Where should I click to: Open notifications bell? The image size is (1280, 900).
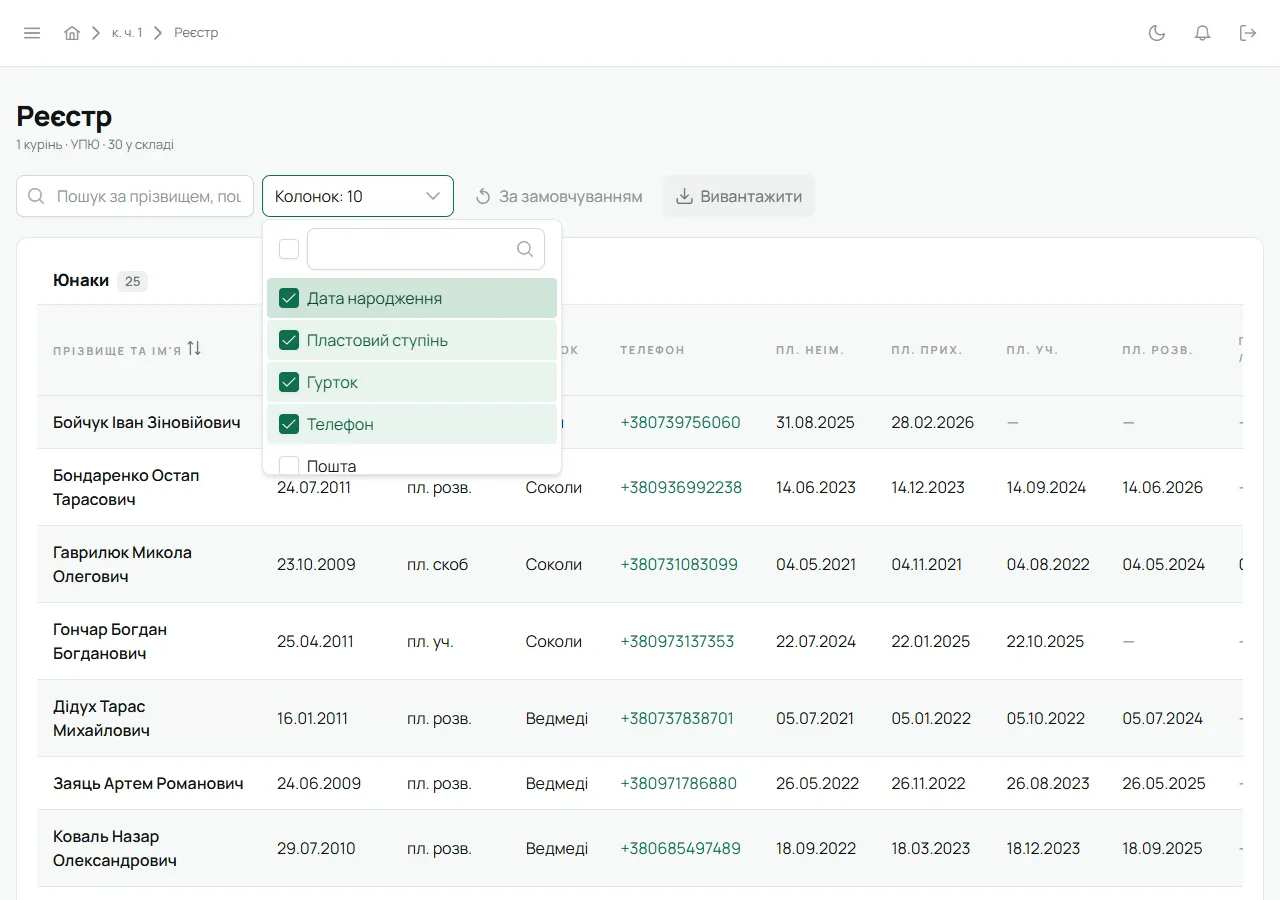1203,33
